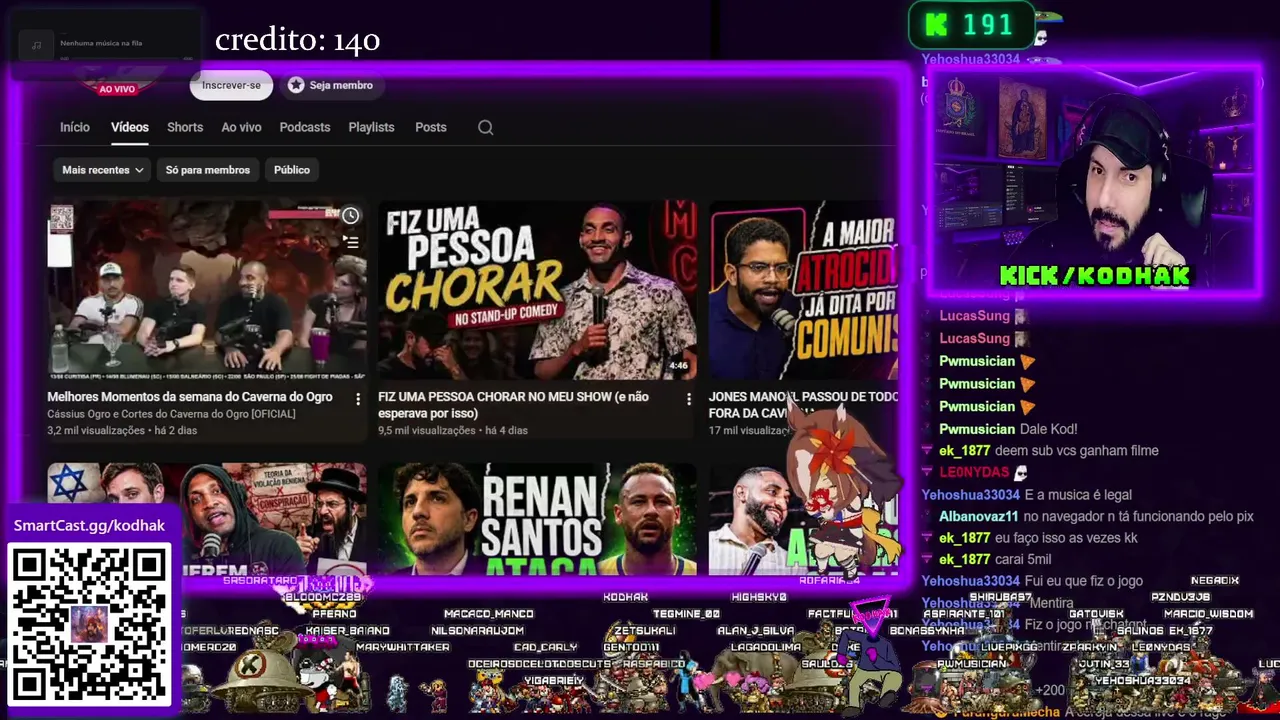Click the KICK/KODHAK overlay label

tap(1095, 276)
